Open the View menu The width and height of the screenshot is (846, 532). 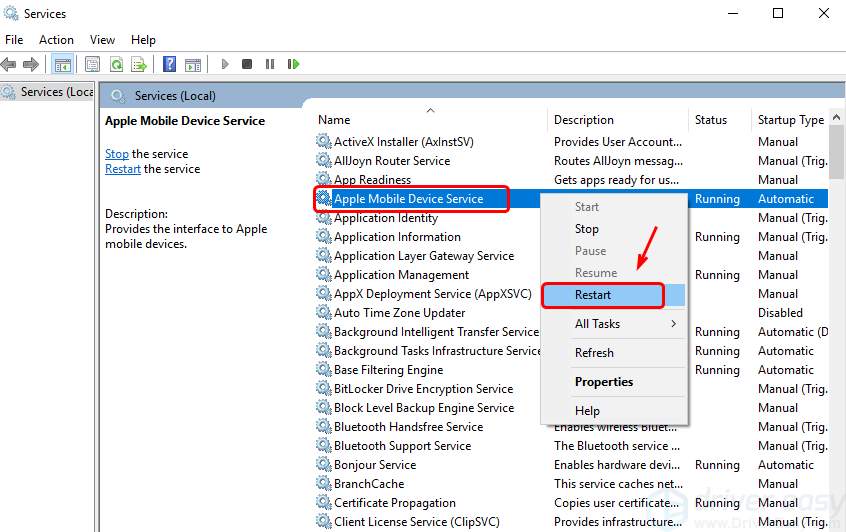coord(102,40)
